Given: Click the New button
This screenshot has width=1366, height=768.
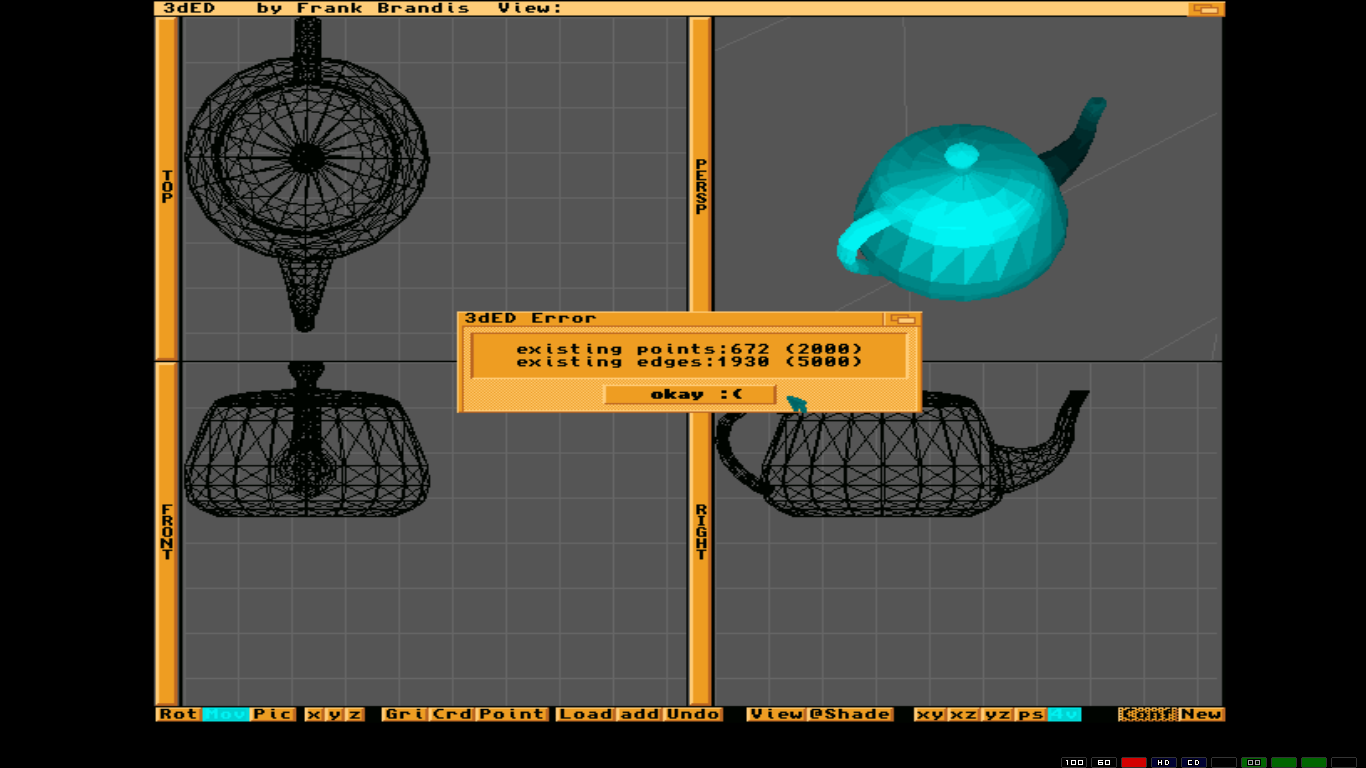Looking at the screenshot, I should 1201,714.
